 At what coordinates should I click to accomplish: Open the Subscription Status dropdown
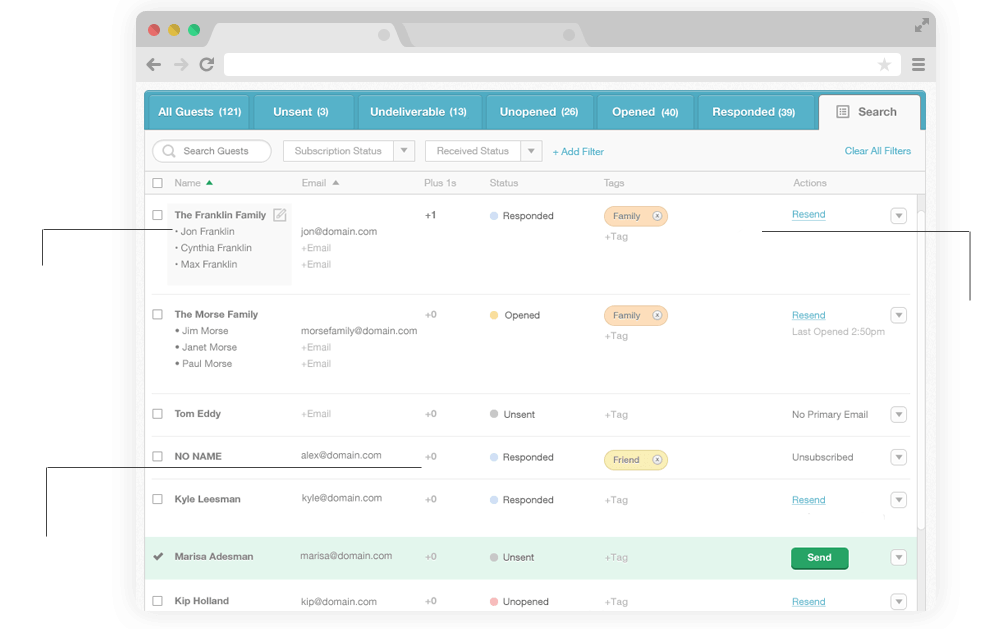(349, 151)
